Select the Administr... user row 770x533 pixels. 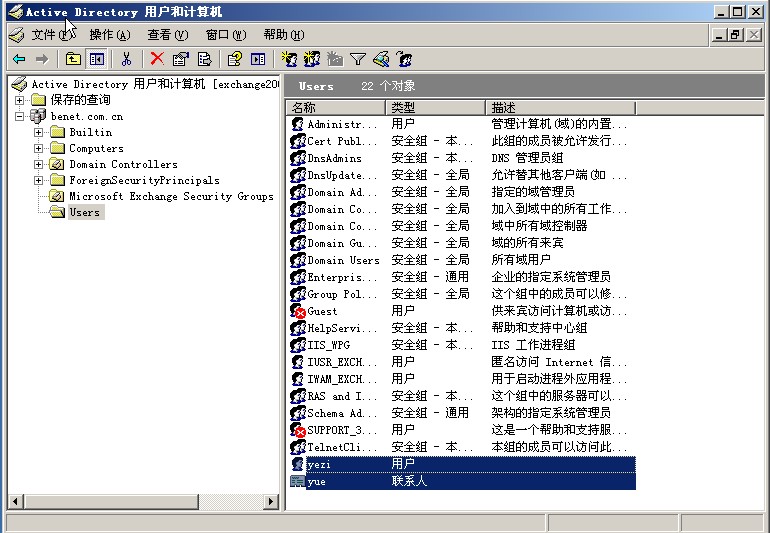[461, 124]
